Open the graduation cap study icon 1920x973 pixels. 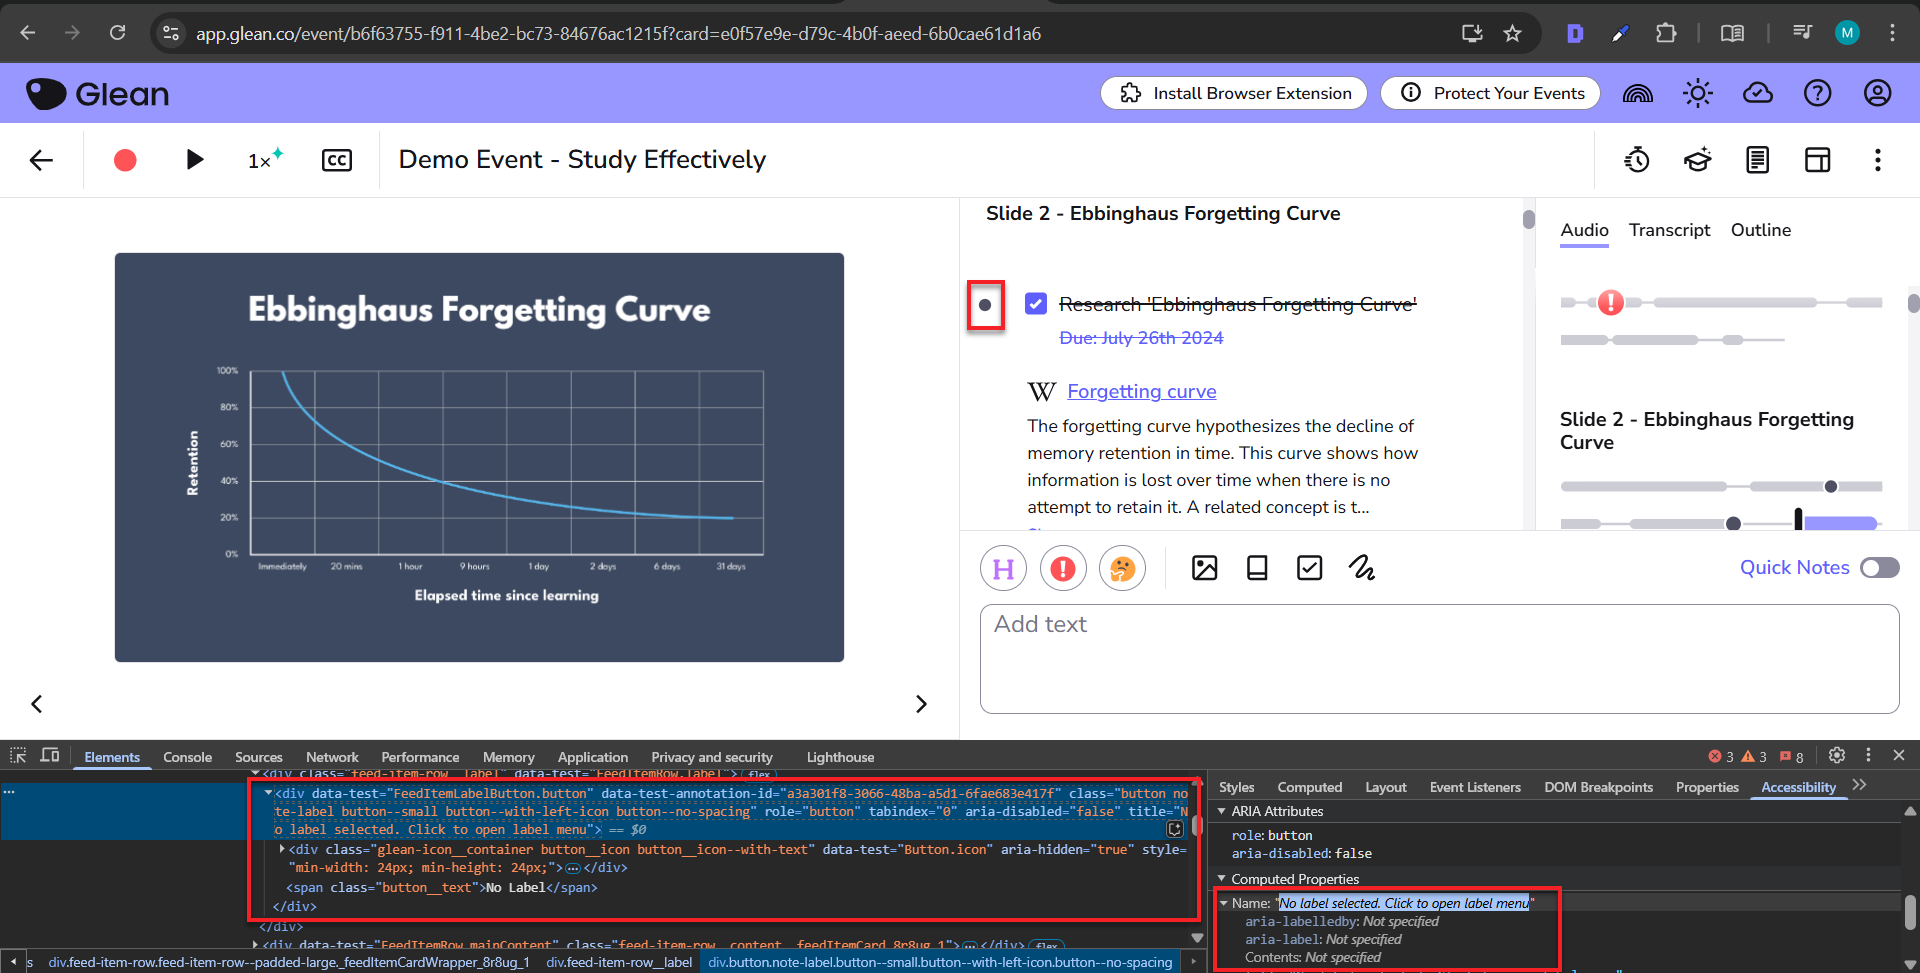point(1697,160)
